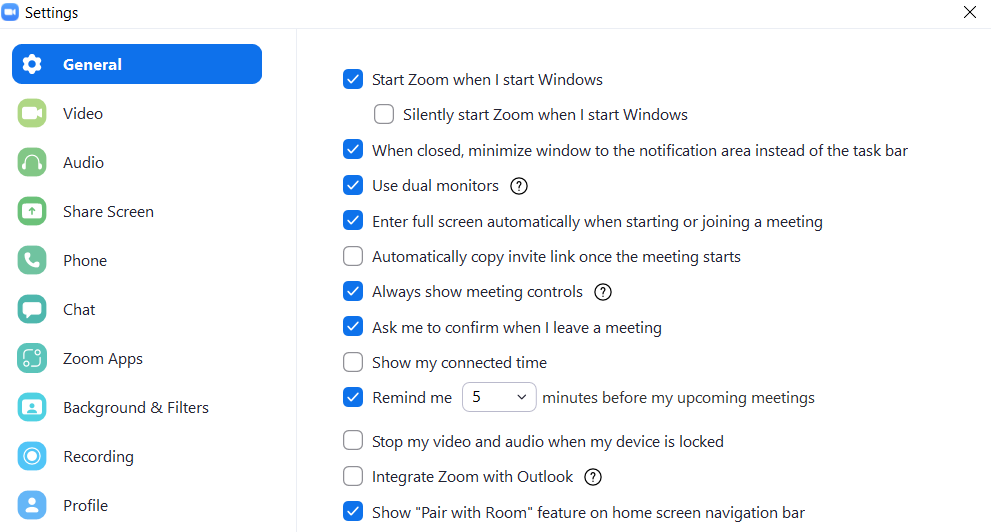
Task: Click help icon beside Use dual monitors
Action: click(x=519, y=186)
